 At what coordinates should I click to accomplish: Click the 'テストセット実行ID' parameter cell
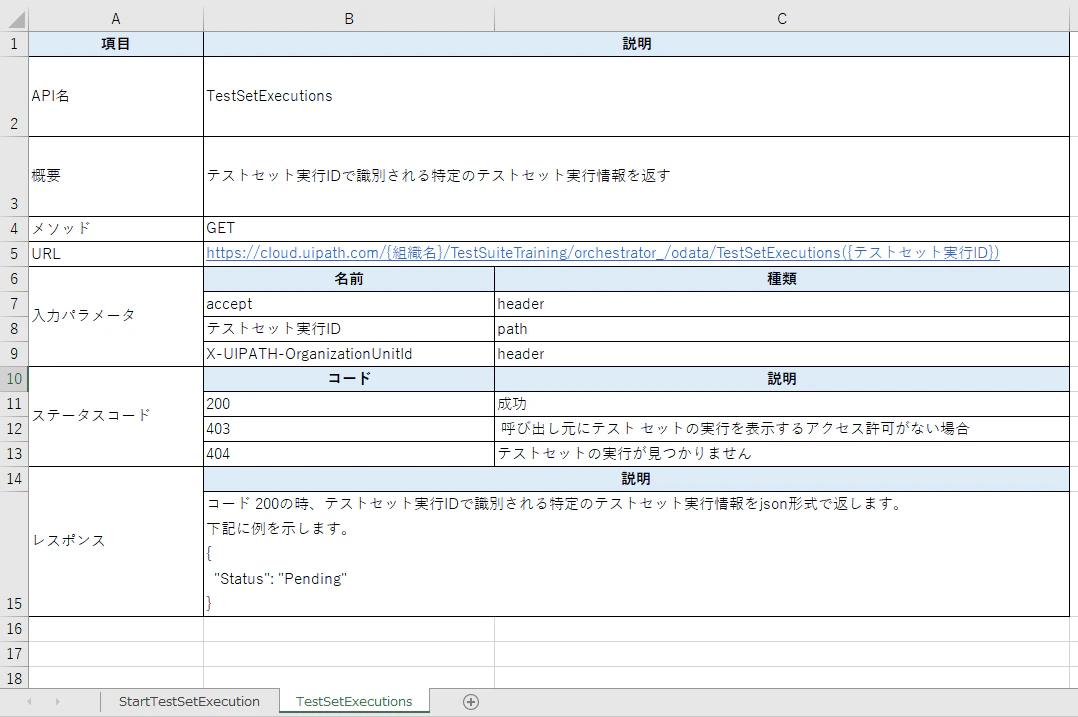tap(349, 329)
